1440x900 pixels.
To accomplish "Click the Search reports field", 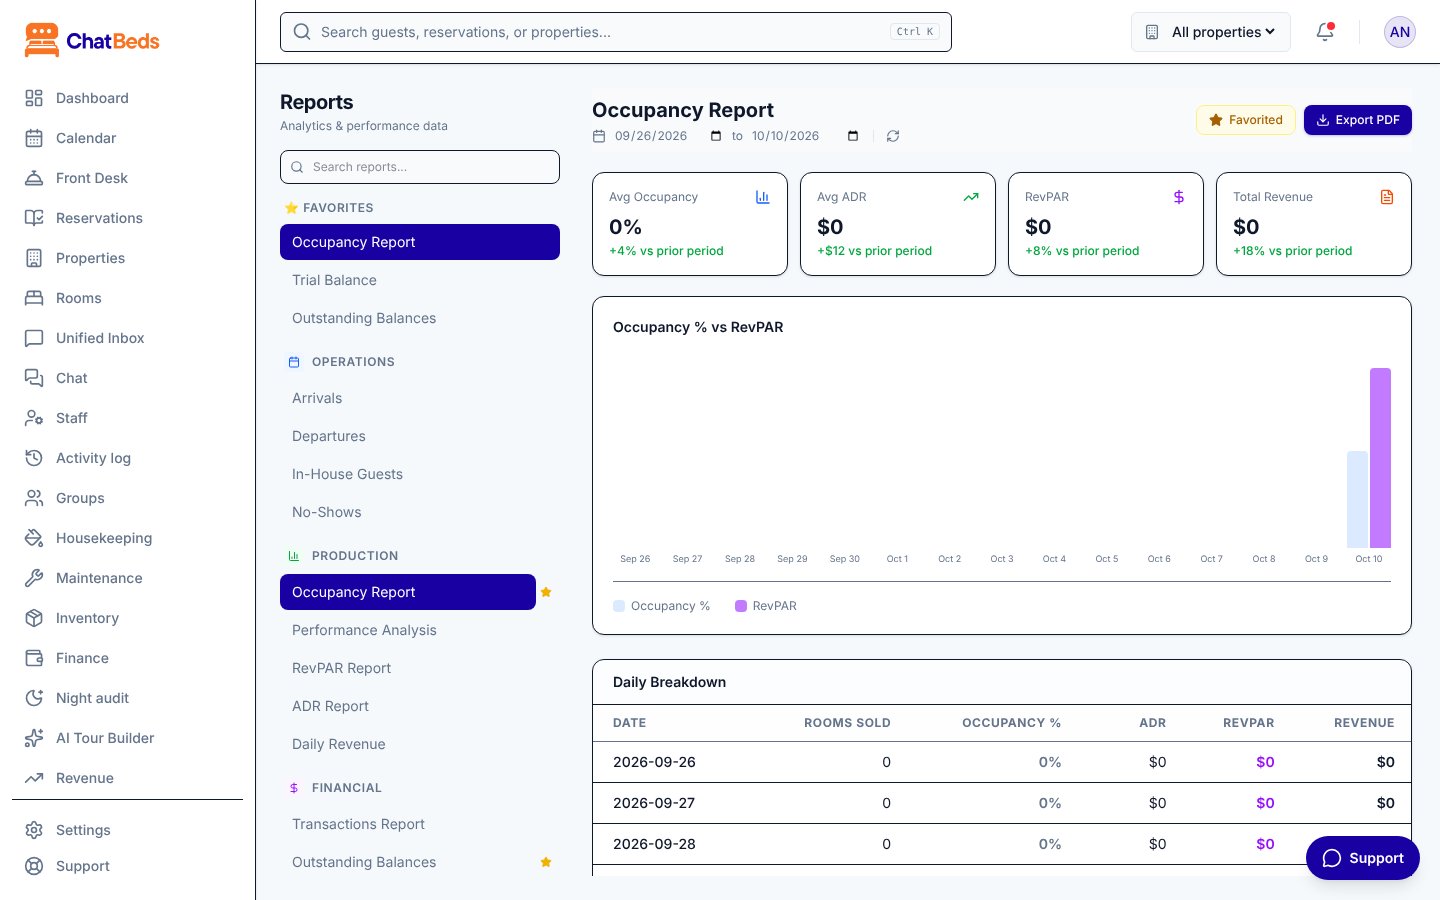I will pyautogui.click(x=420, y=167).
